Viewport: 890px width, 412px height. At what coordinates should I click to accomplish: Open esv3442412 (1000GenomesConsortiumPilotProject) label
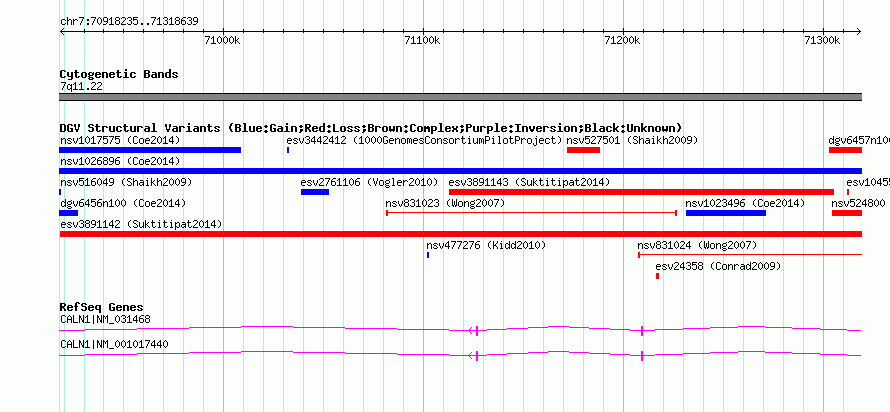coord(424,140)
